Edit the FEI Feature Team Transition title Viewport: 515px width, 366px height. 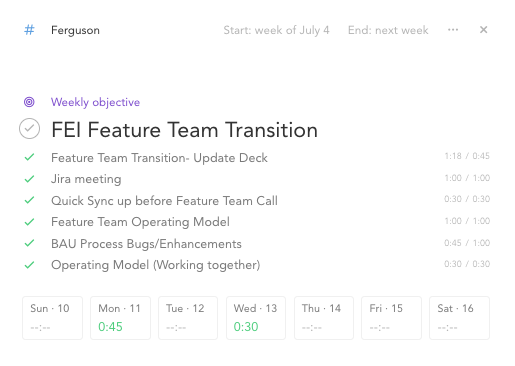click(184, 130)
